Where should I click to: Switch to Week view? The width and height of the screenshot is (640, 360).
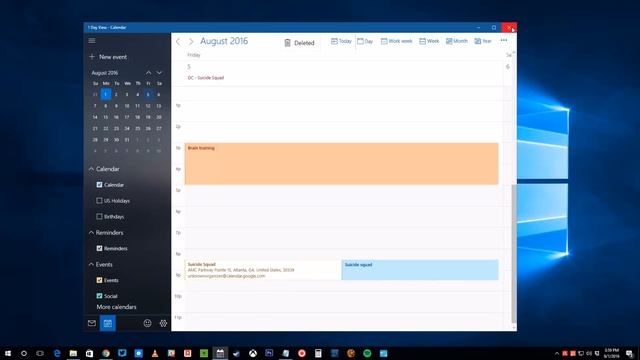coord(429,41)
